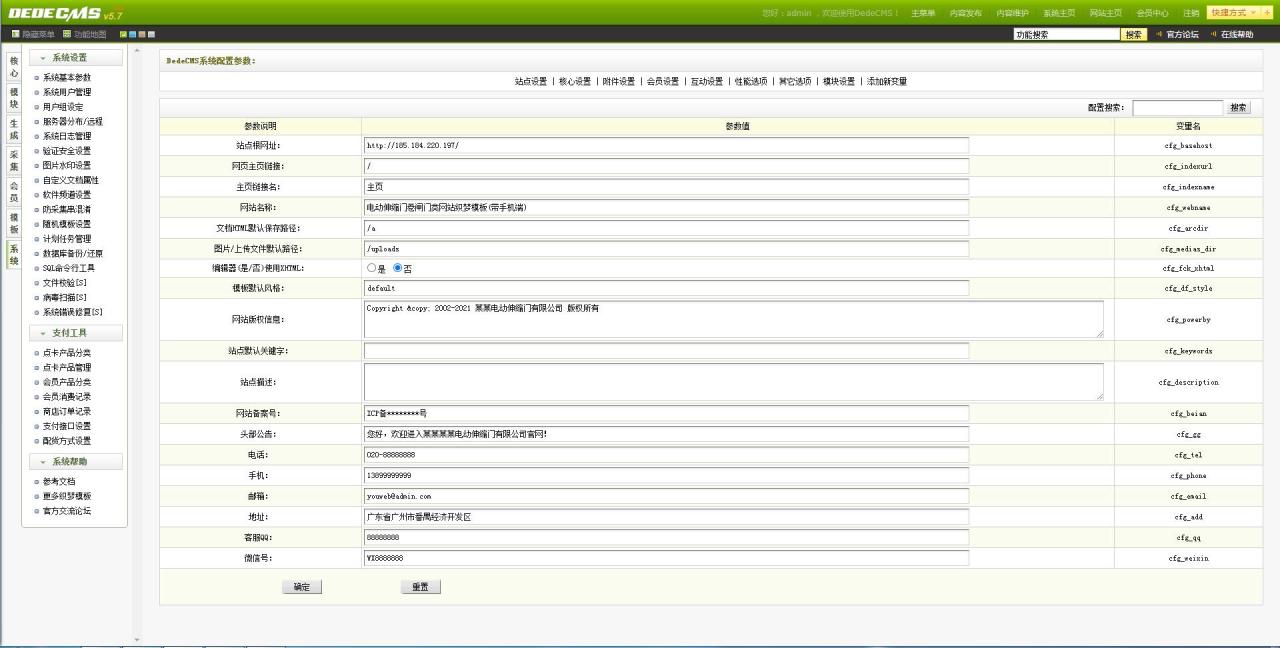Select the 否 radio for XHTML editor
The image size is (1280, 648).
coord(398,268)
